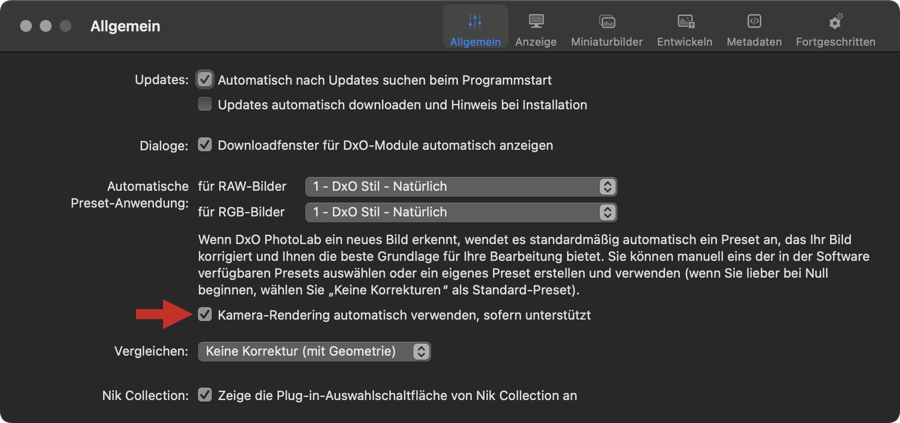
Task: Close the preferences window
Action: (26, 26)
